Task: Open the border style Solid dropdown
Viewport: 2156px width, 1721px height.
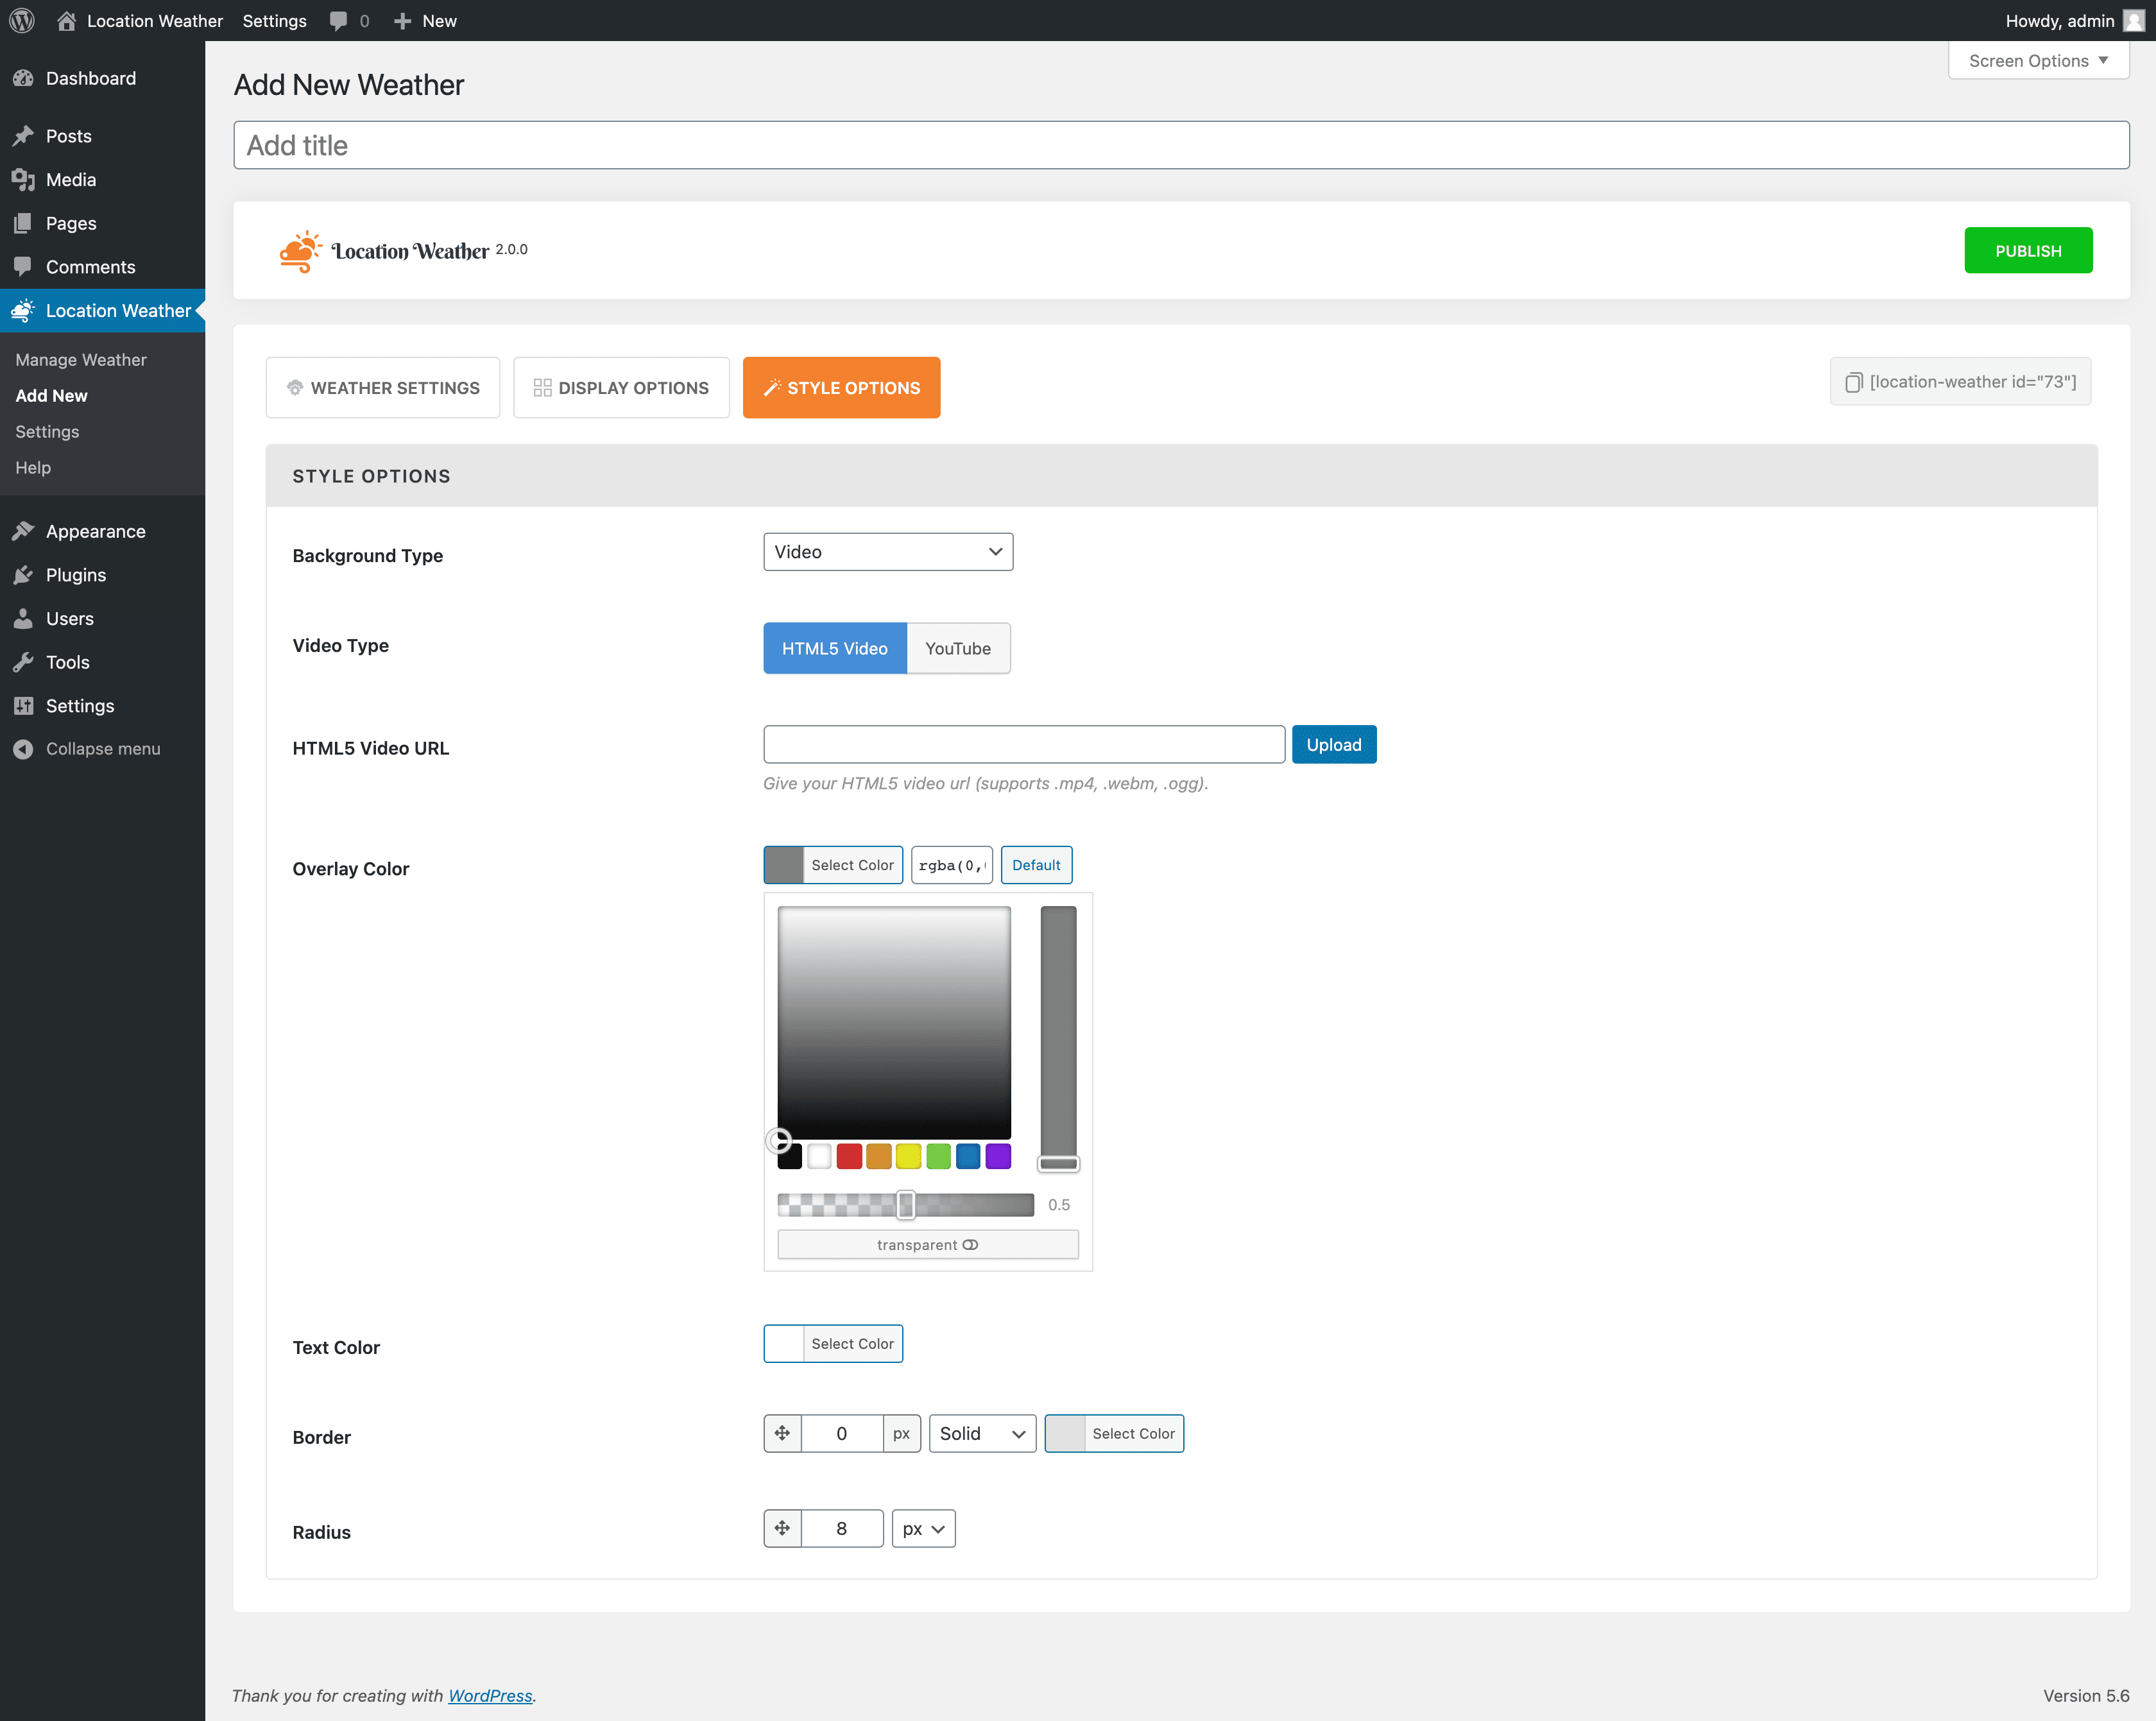Action: click(x=982, y=1433)
